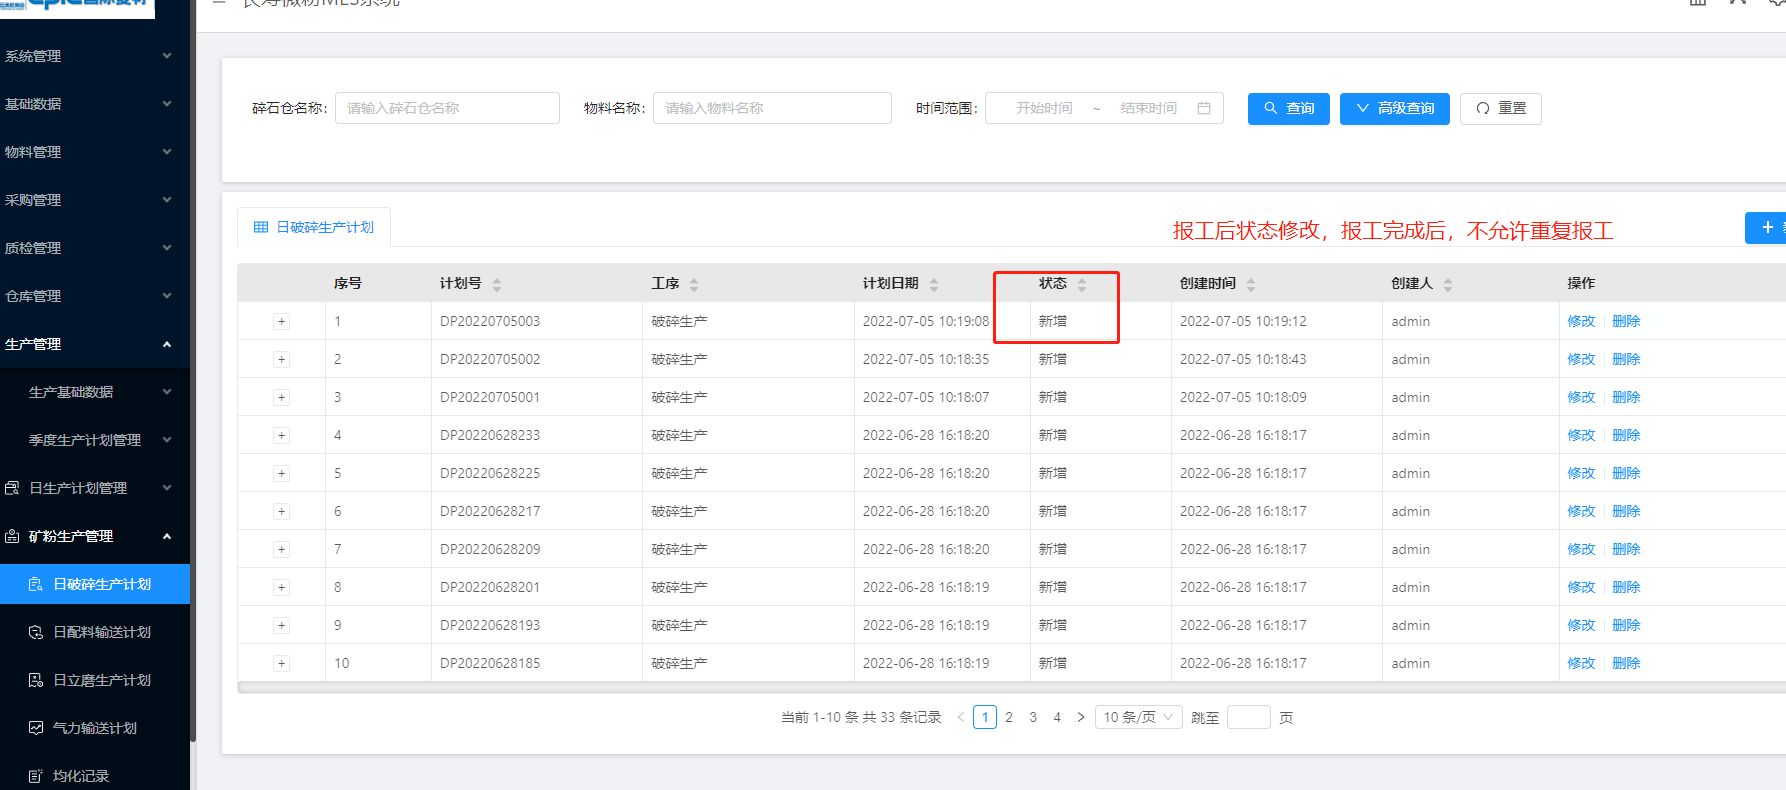Expand row 1 with plus icon
The width and height of the screenshot is (1786, 790).
click(282, 321)
